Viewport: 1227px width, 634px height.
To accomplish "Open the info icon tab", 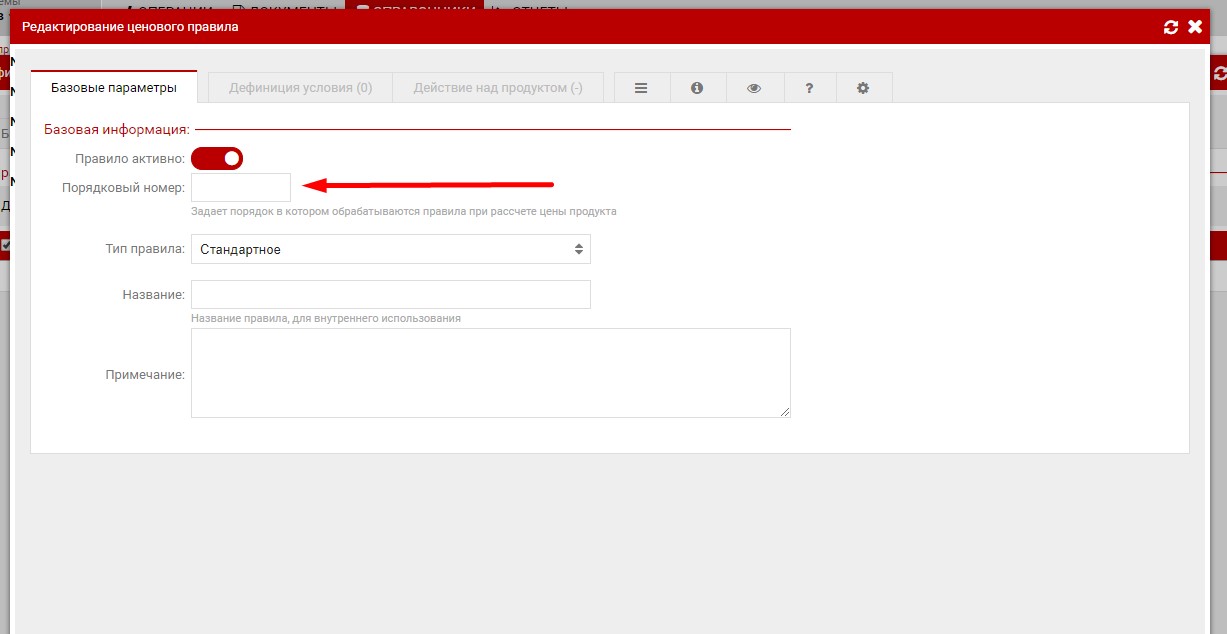I will 697,88.
